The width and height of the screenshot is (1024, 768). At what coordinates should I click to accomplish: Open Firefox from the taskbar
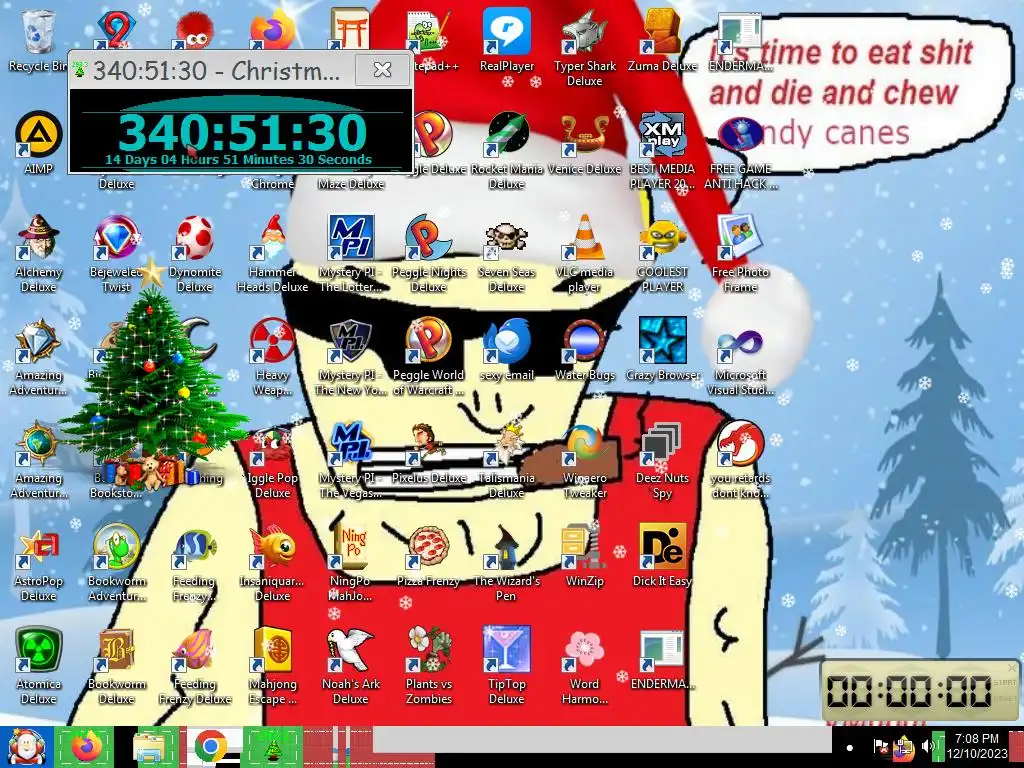[87, 746]
